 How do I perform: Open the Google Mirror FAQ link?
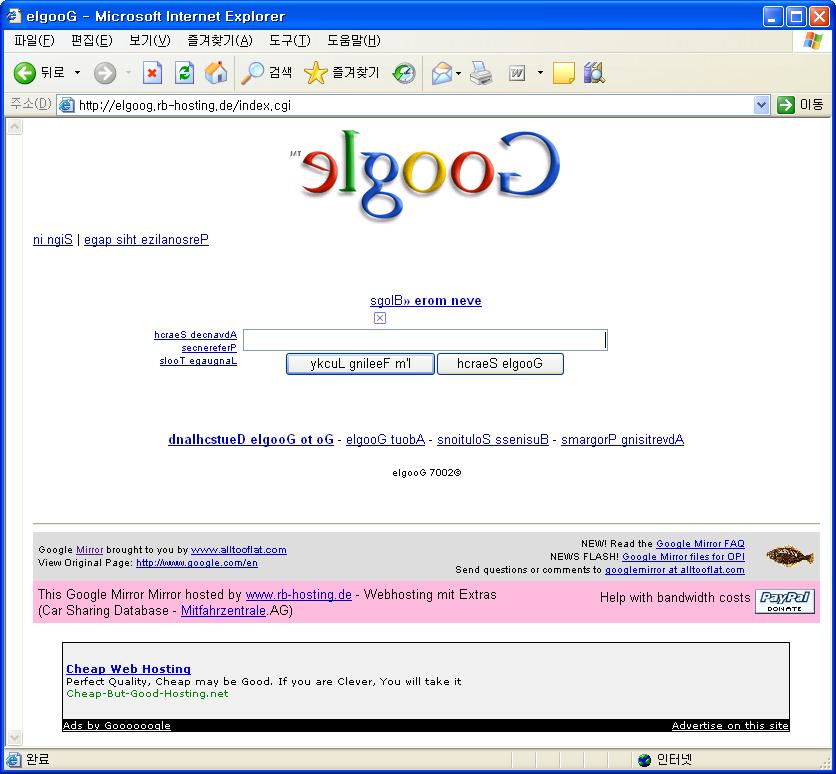coord(700,544)
